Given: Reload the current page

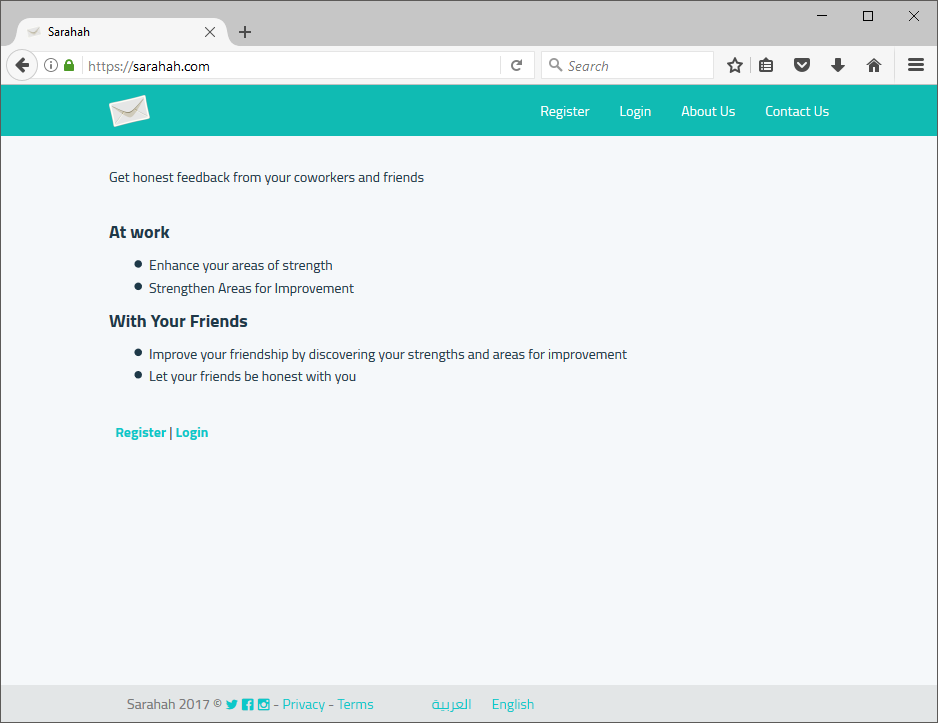Looking at the screenshot, I should click(517, 66).
